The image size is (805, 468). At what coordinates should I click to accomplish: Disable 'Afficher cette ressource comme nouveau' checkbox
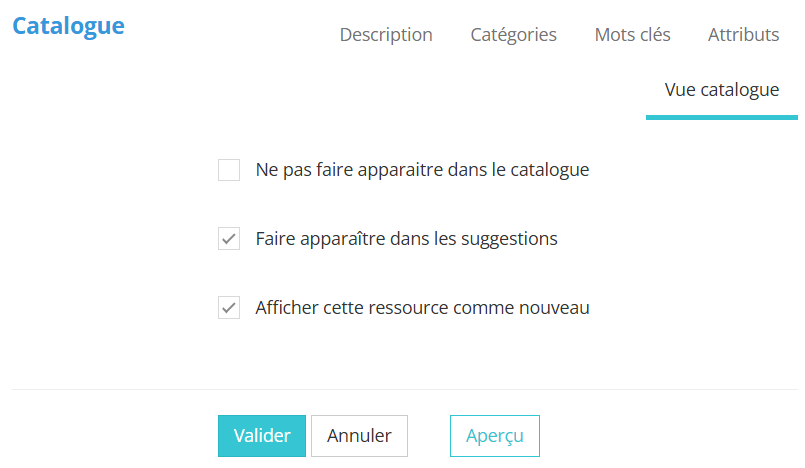tap(229, 308)
